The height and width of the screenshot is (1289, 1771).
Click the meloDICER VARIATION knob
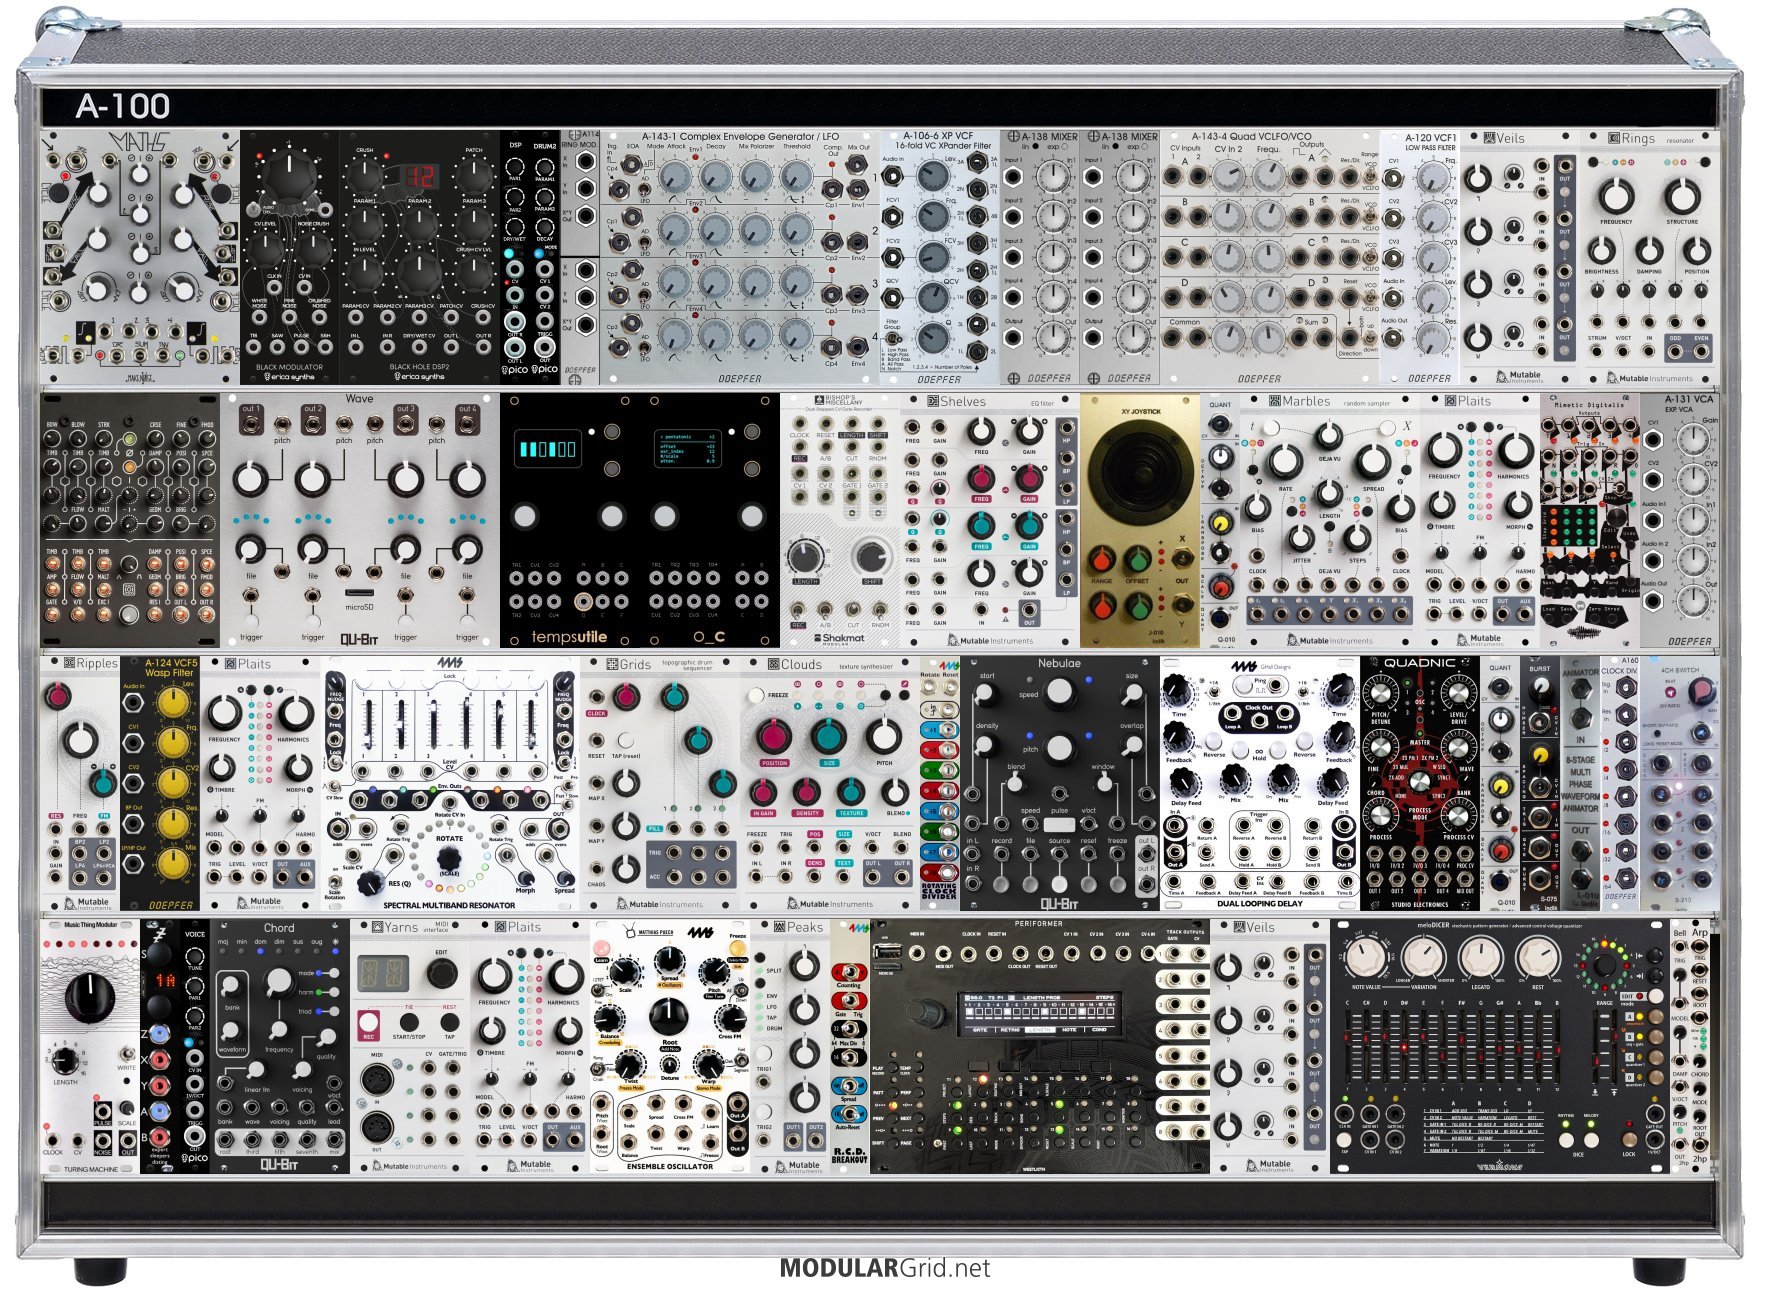tap(1424, 957)
